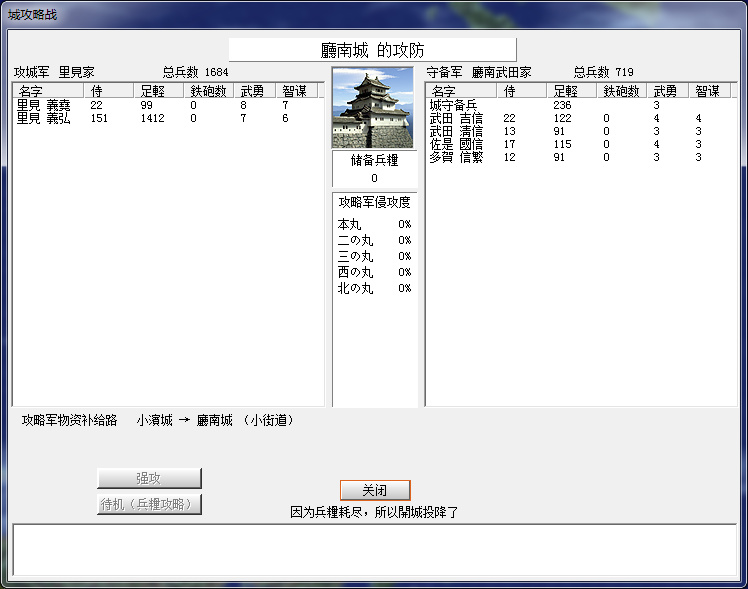
Task: Click the 足軽 header in the attacker list
Action: [158, 91]
